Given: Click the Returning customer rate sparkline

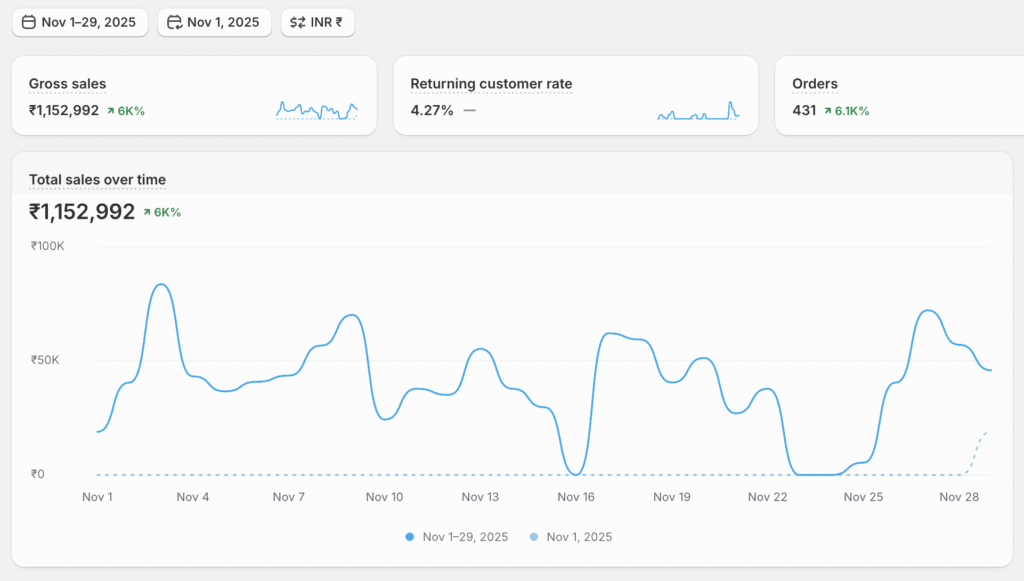Looking at the screenshot, I should 698,111.
